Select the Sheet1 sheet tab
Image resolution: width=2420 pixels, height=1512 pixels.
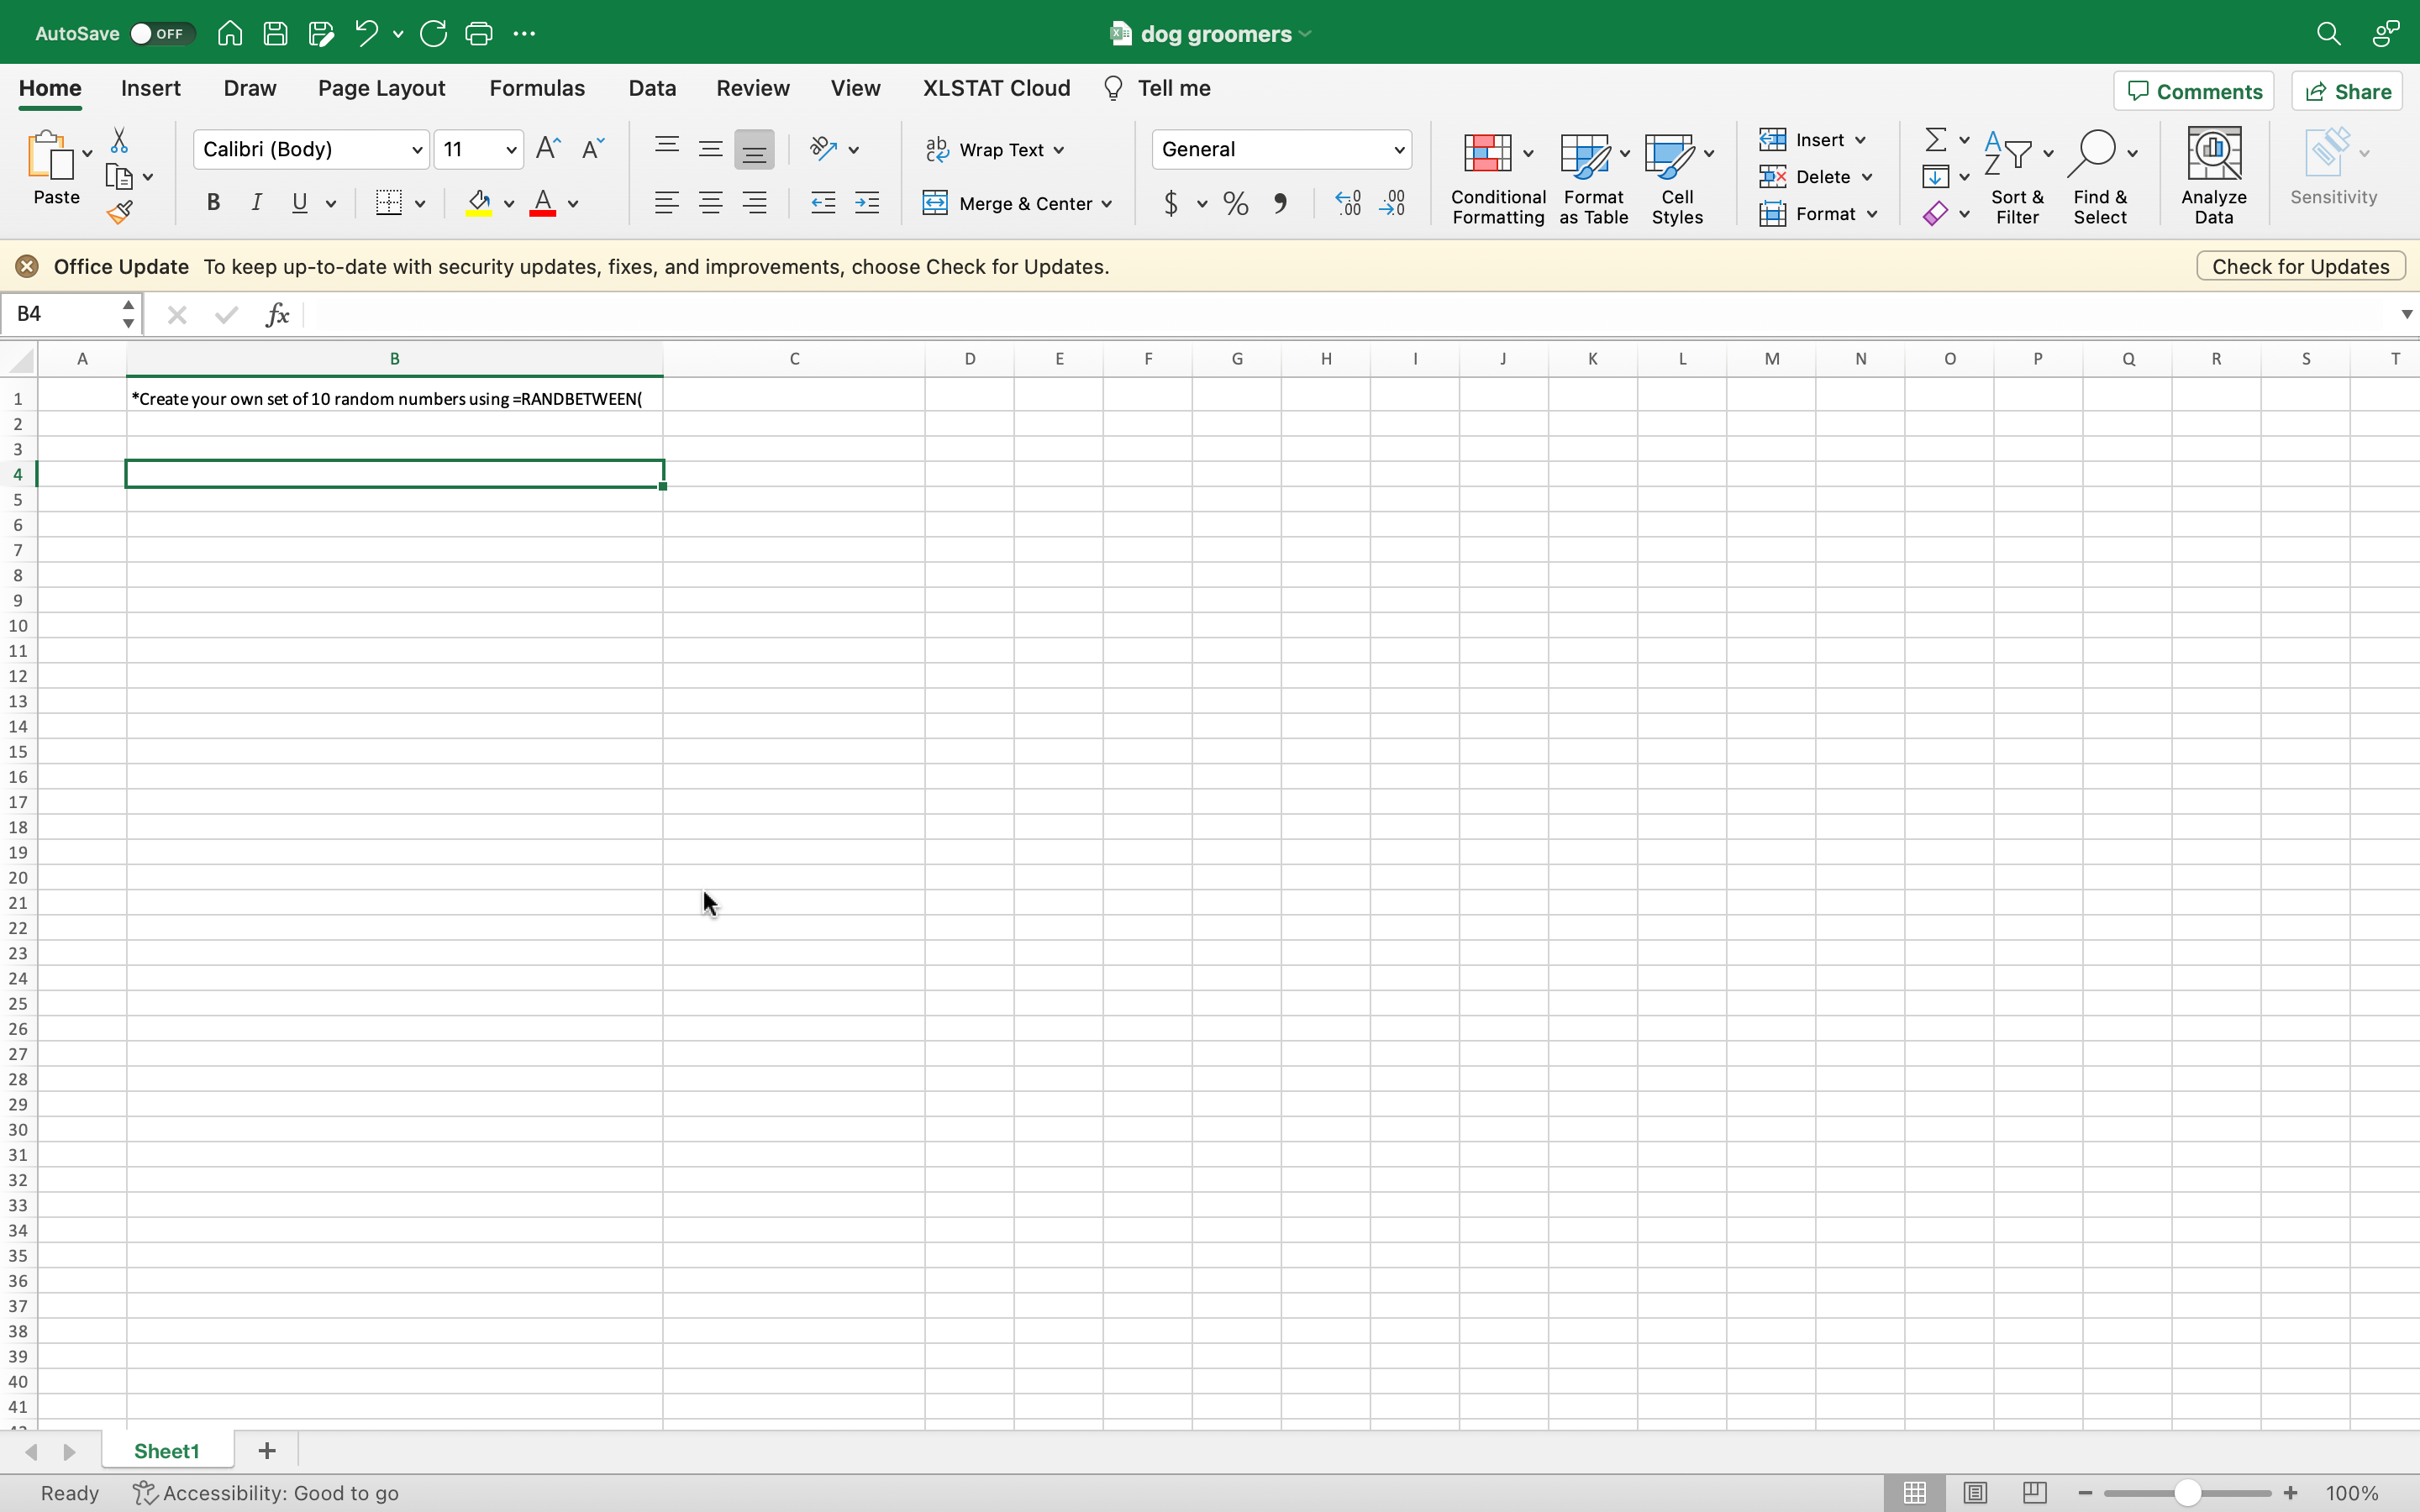167,1451
